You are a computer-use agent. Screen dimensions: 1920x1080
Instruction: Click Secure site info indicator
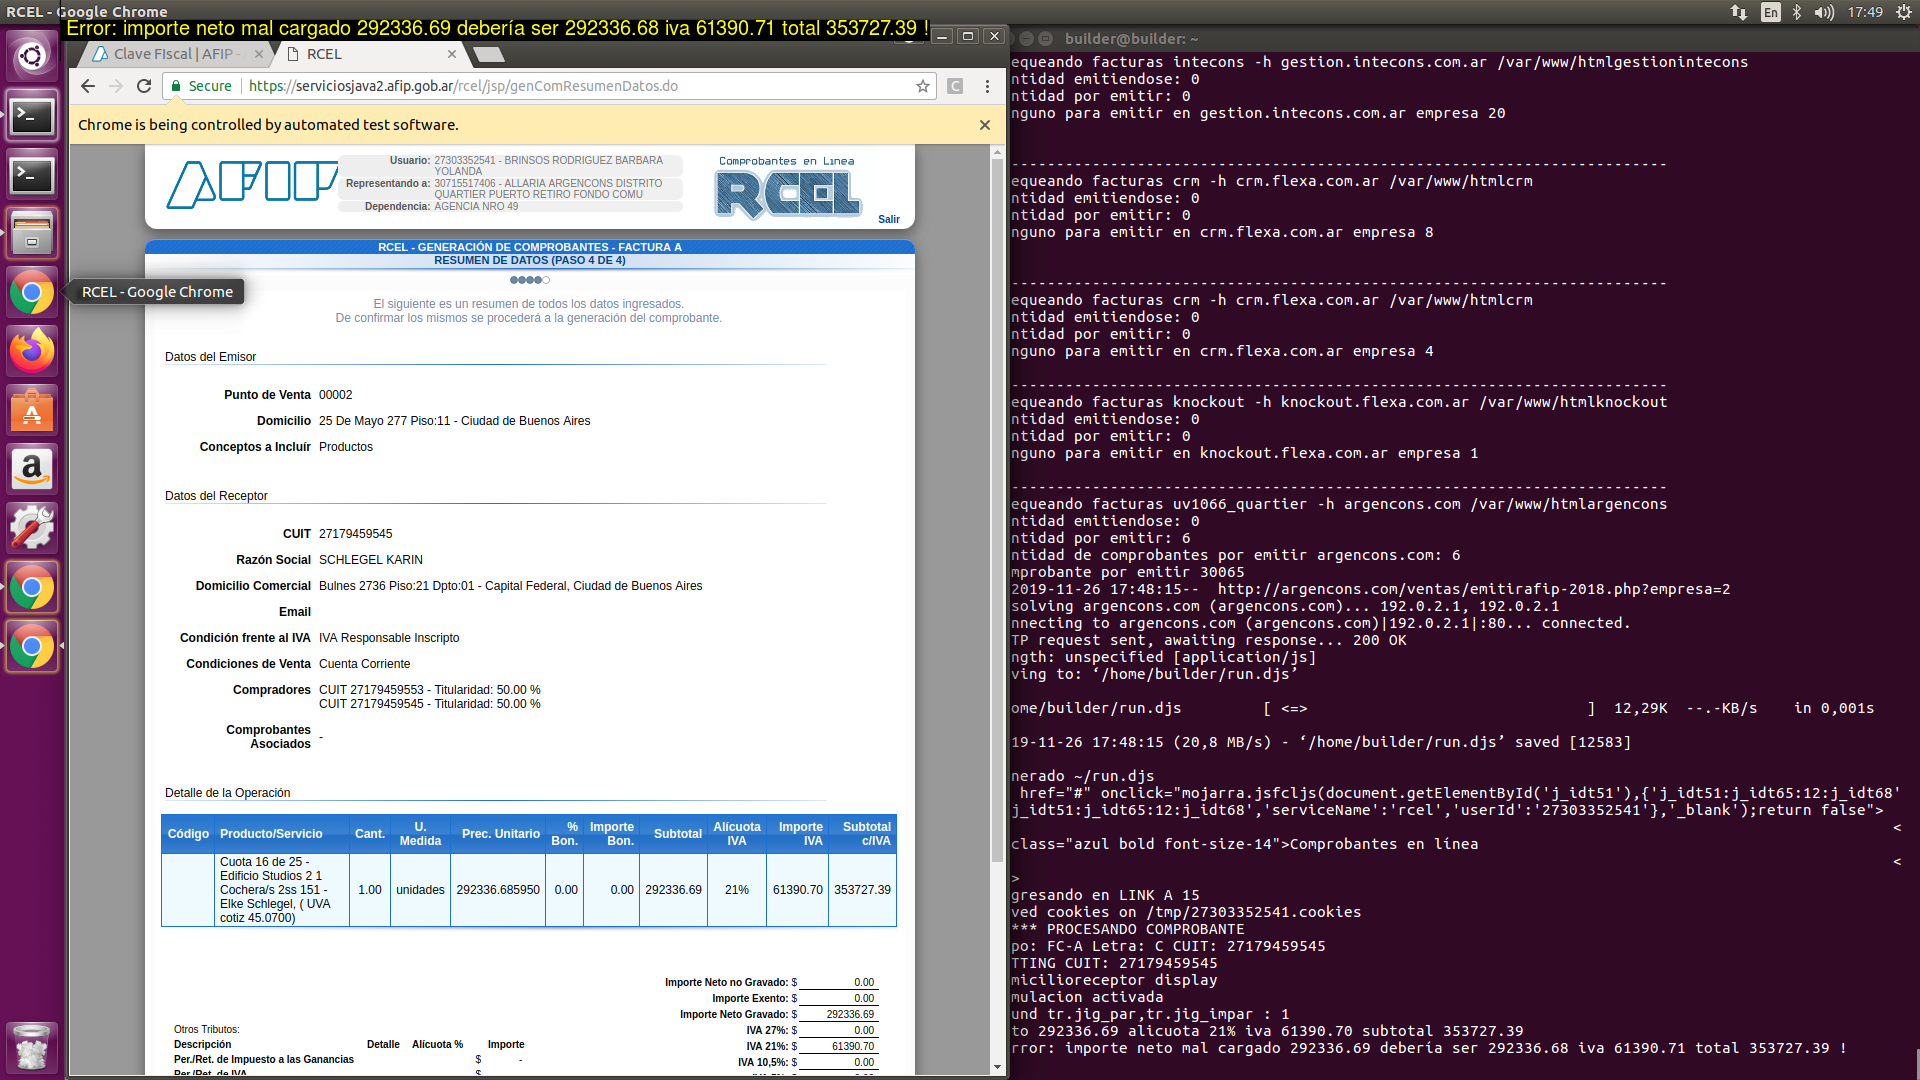[201, 86]
